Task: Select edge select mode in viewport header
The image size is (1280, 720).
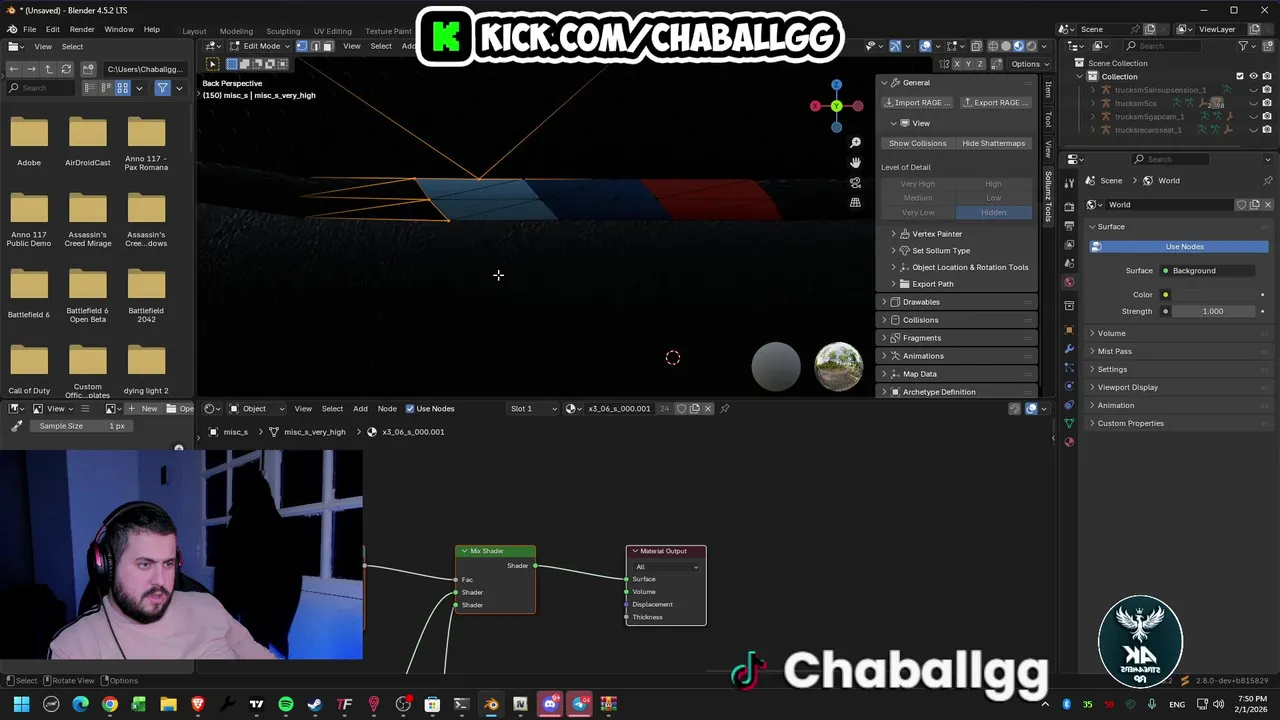Action: pyautogui.click(x=315, y=46)
